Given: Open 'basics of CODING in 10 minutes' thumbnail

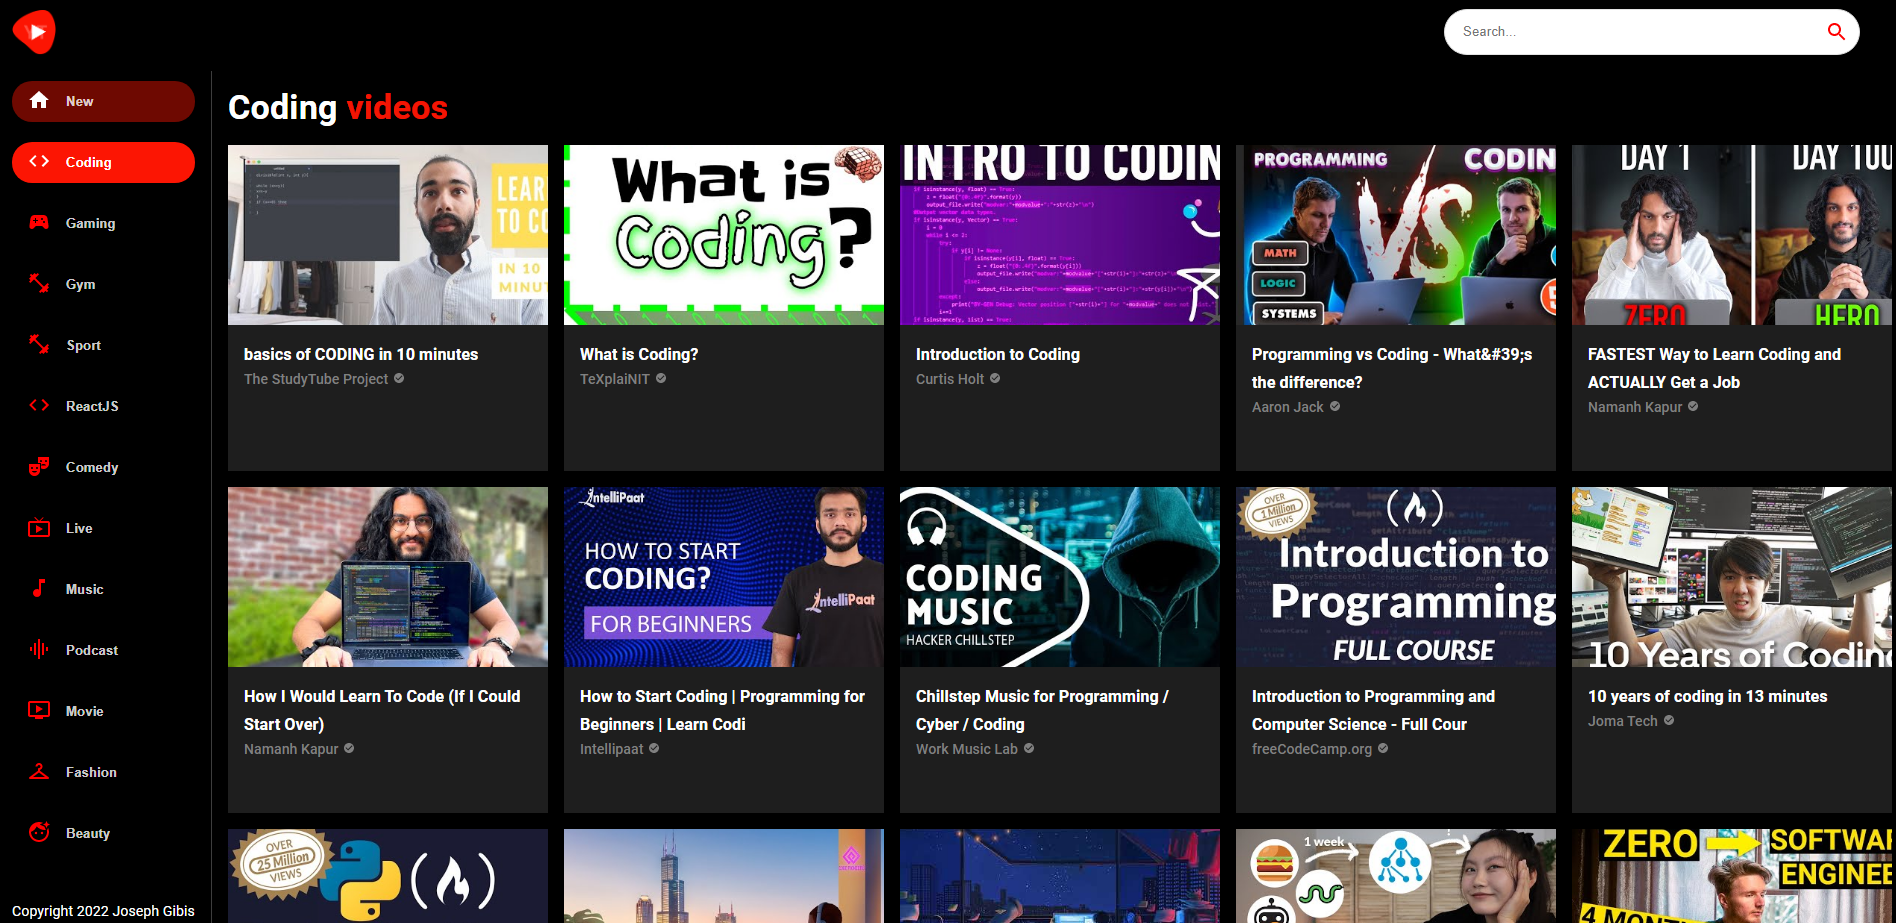Looking at the screenshot, I should (388, 235).
